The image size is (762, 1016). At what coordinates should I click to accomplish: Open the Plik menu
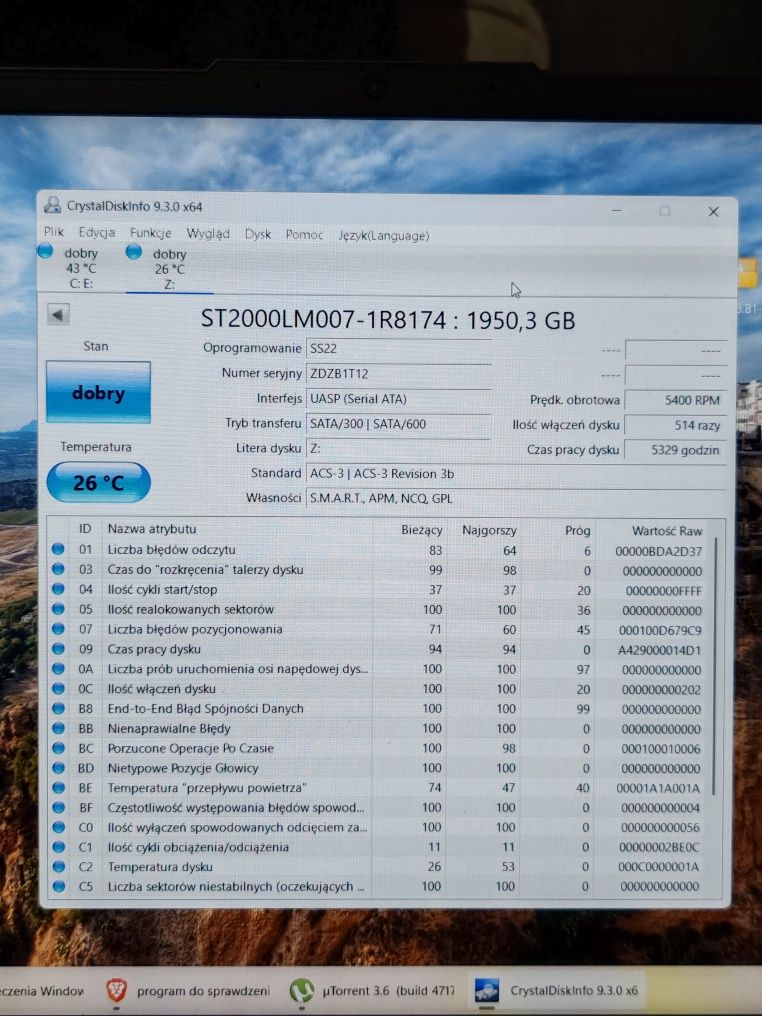point(54,232)
